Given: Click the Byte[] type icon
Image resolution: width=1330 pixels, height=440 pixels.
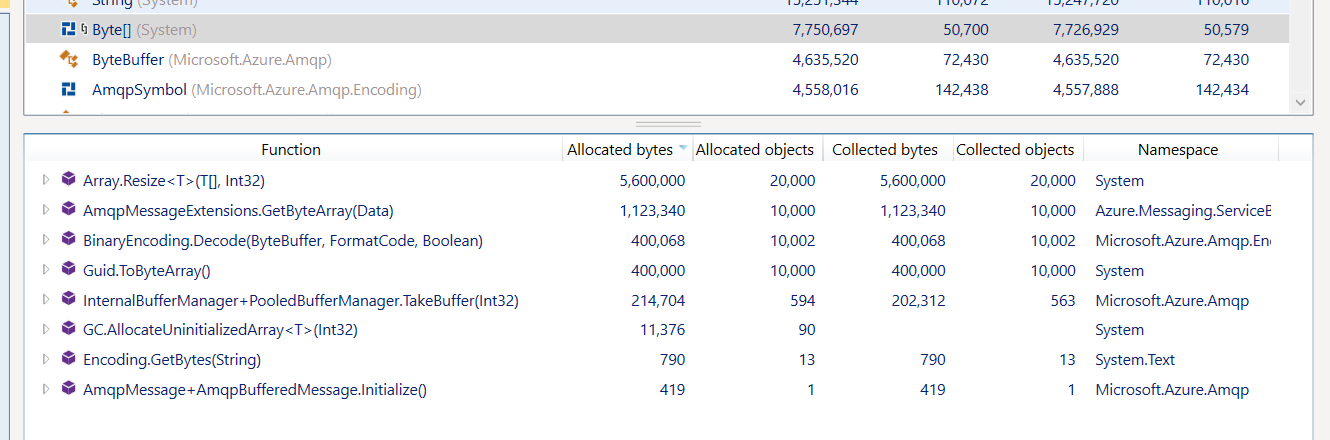Looking at the screenshot, I should click(70, 30).
